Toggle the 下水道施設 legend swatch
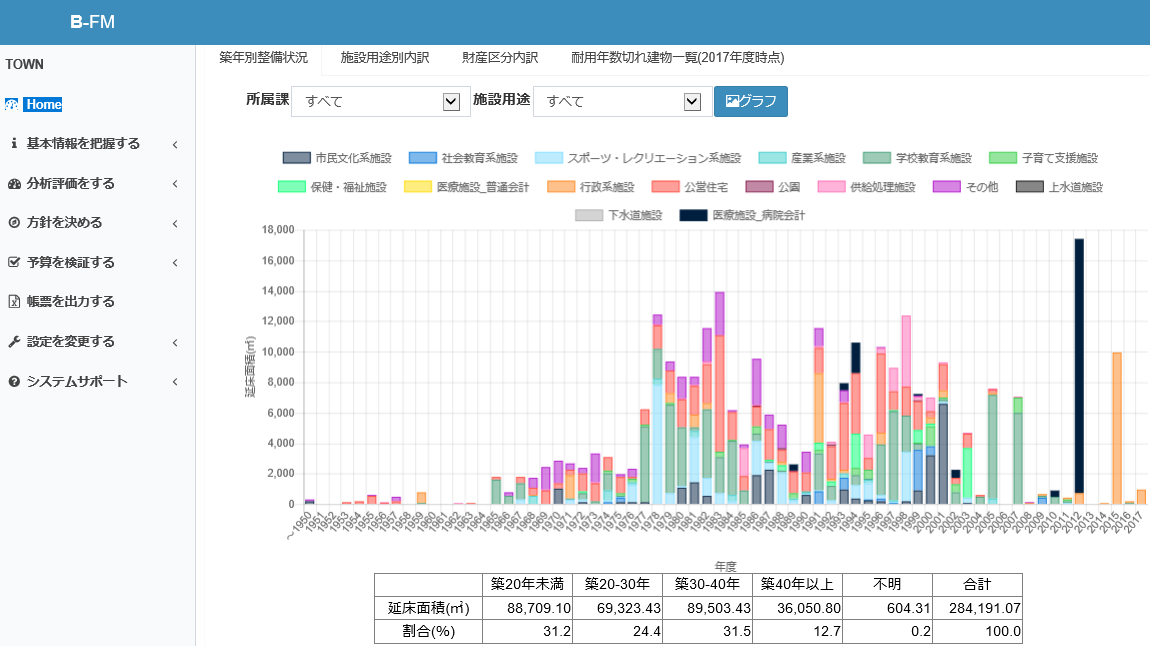 pyautogui.click(x=589, y=215)
